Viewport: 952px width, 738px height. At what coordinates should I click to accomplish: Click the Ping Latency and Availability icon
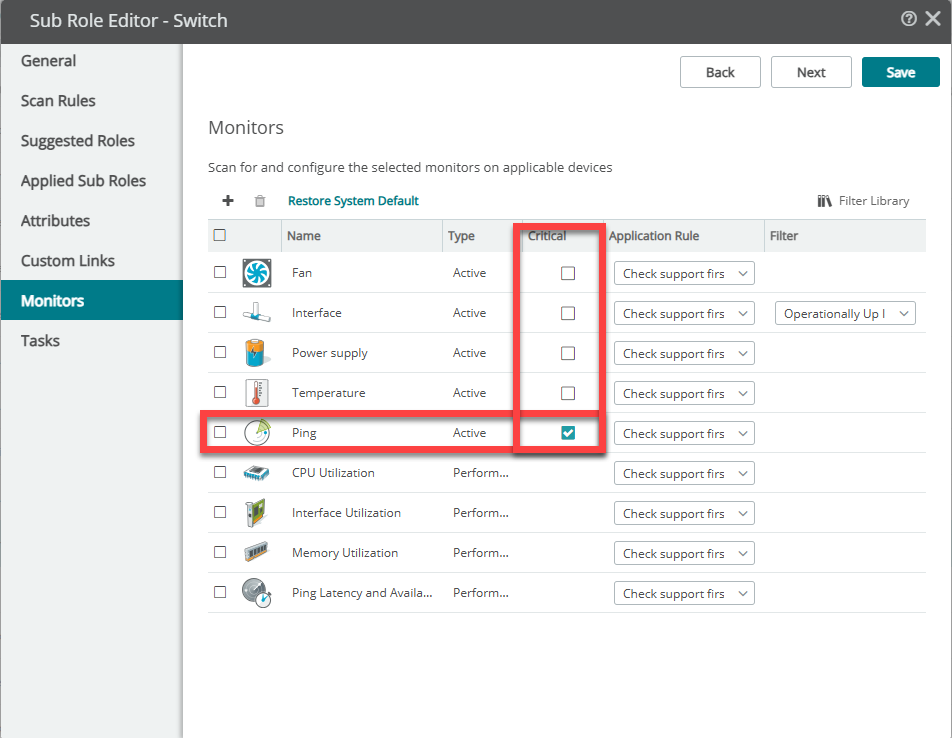256,593
